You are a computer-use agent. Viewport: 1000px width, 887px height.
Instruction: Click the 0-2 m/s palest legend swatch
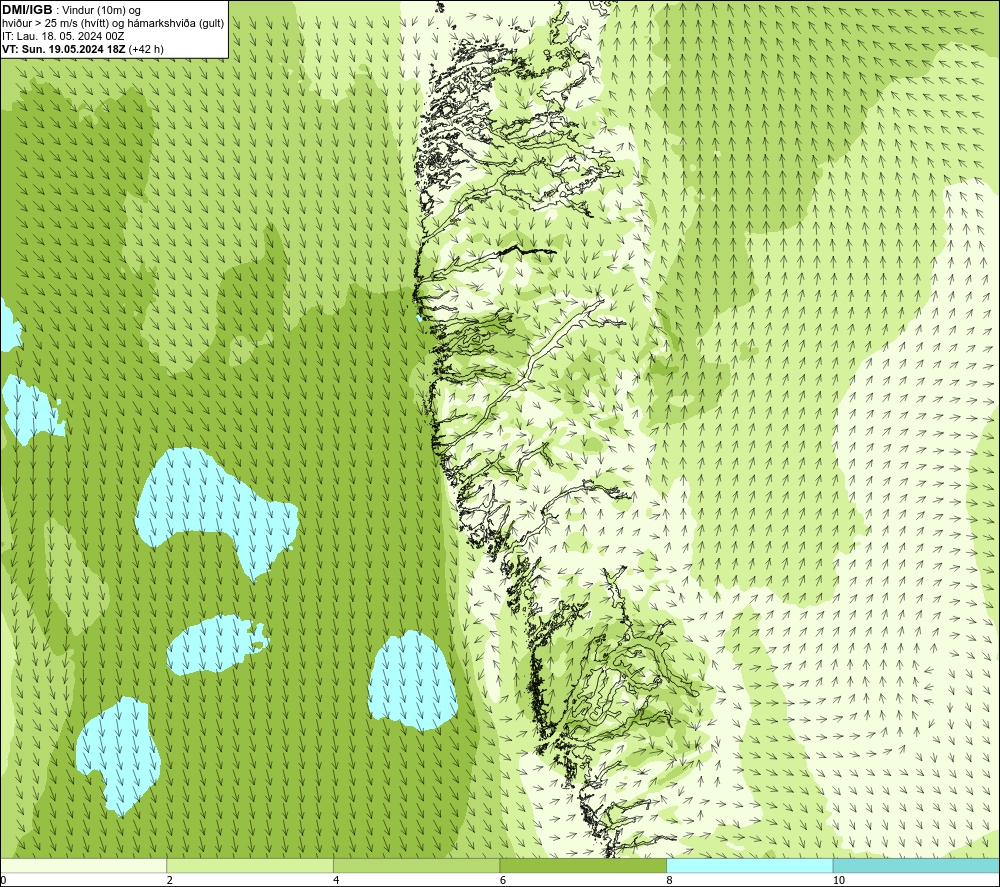84,865
